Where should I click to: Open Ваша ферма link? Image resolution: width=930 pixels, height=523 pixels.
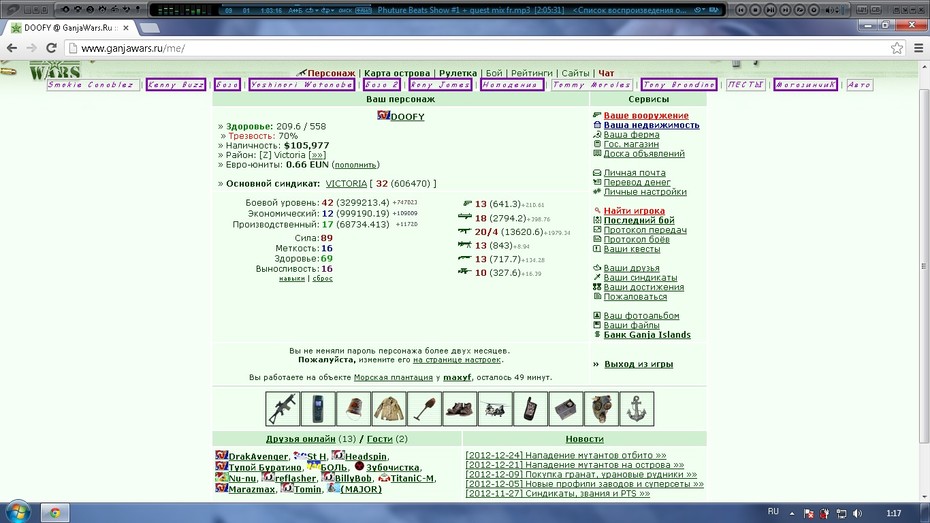[x=631, y=135]
